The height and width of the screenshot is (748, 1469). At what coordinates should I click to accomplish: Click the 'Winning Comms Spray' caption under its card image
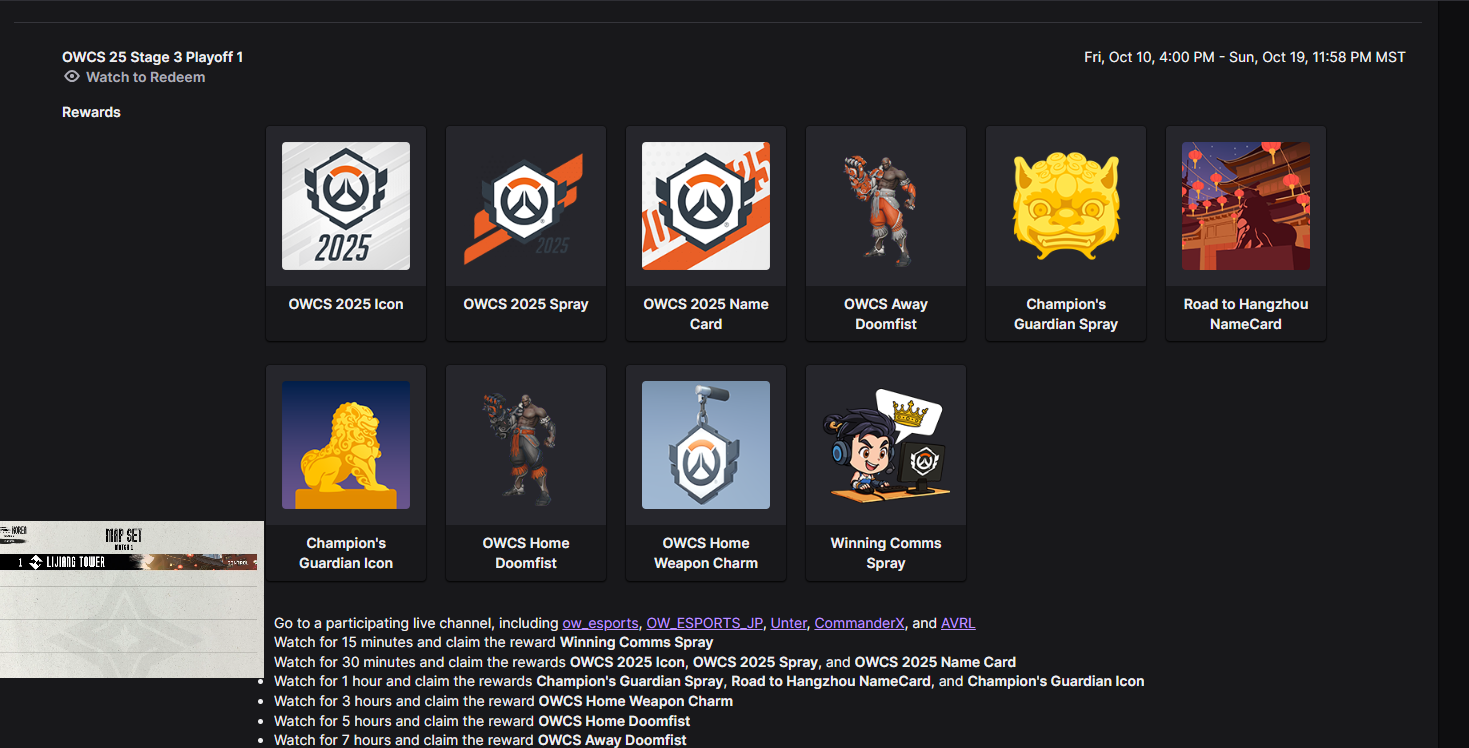click(886, 553)
